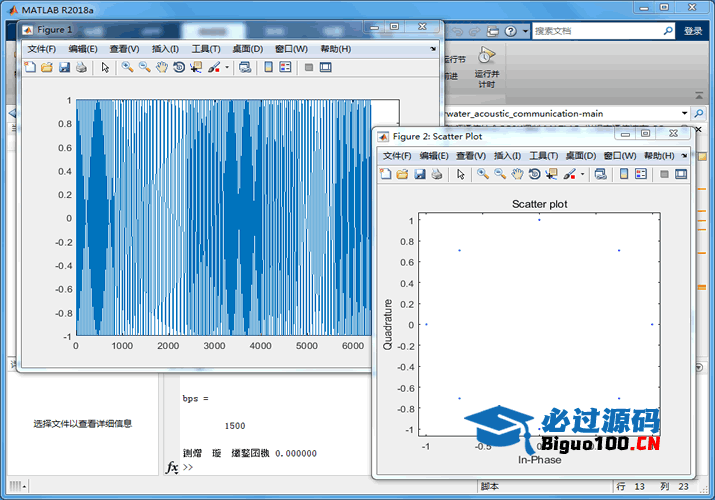Insert Legend icon in Figure 2 toolbar
715x500 pixels.
641,174
